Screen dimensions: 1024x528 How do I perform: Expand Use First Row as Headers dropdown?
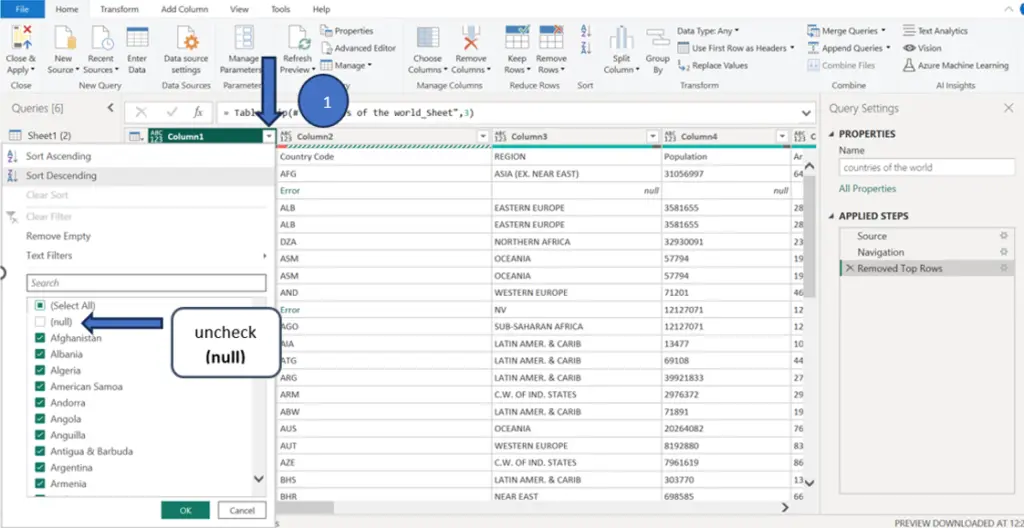pos(792,48)
